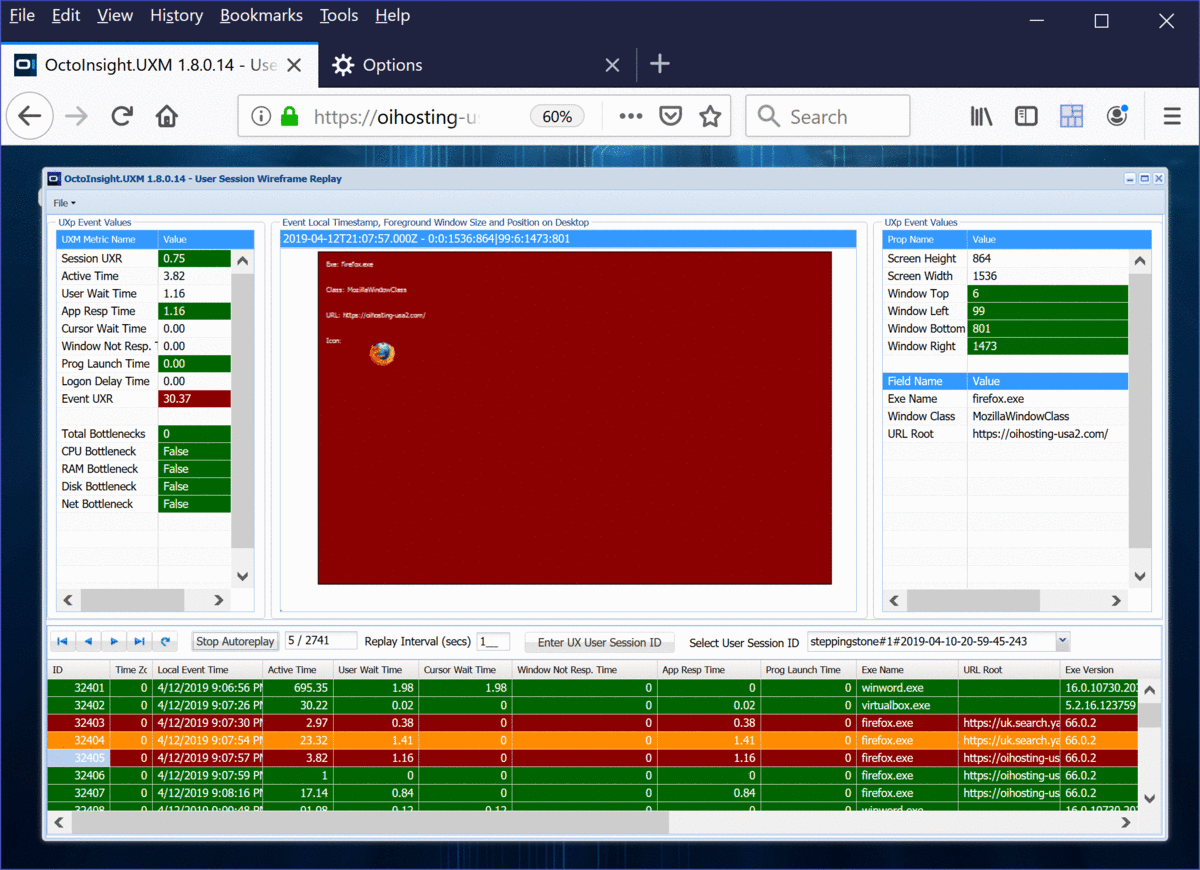Image resolution: width=1200 pixels, height=870 pixels.
Task: Toggle the Firefox sidebar view
Action: click(x=1026, y=117)
